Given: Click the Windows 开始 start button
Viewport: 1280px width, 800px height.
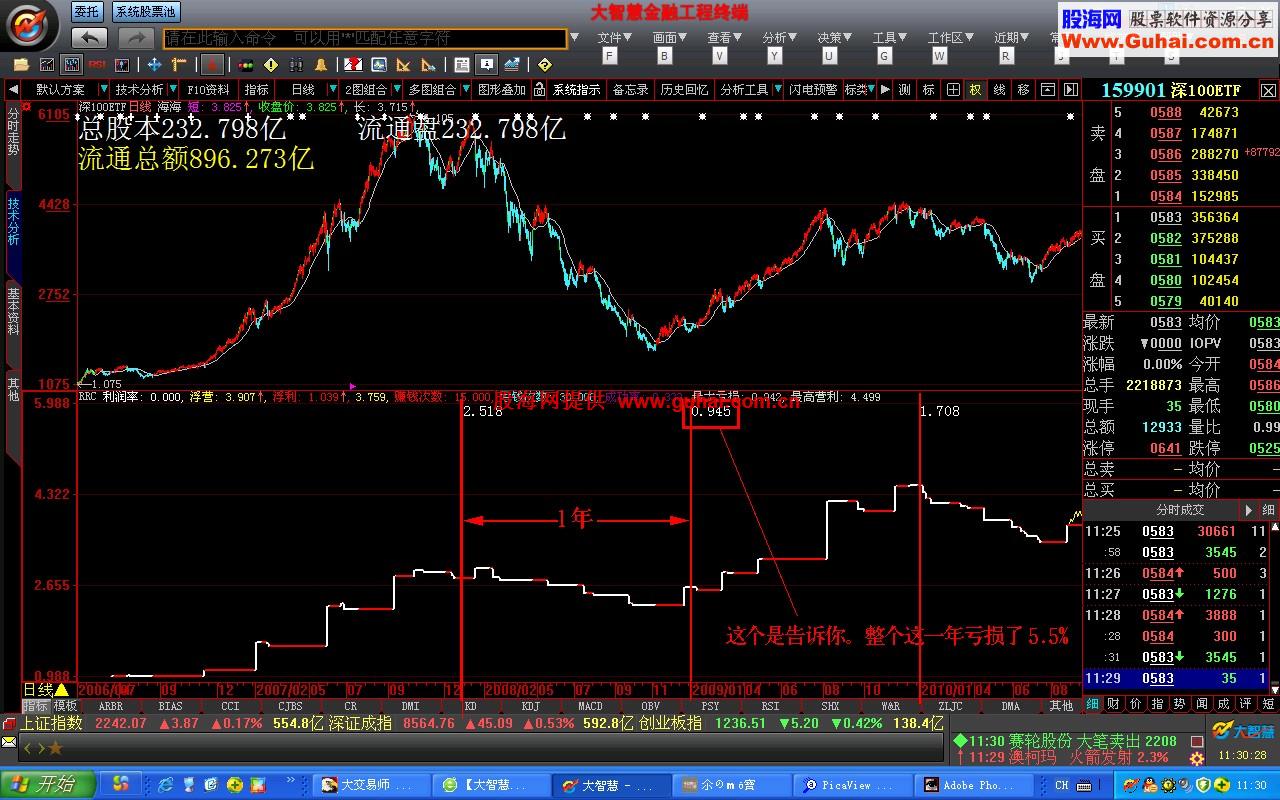Looking at the screenshot, I should [x=47, y=784].
